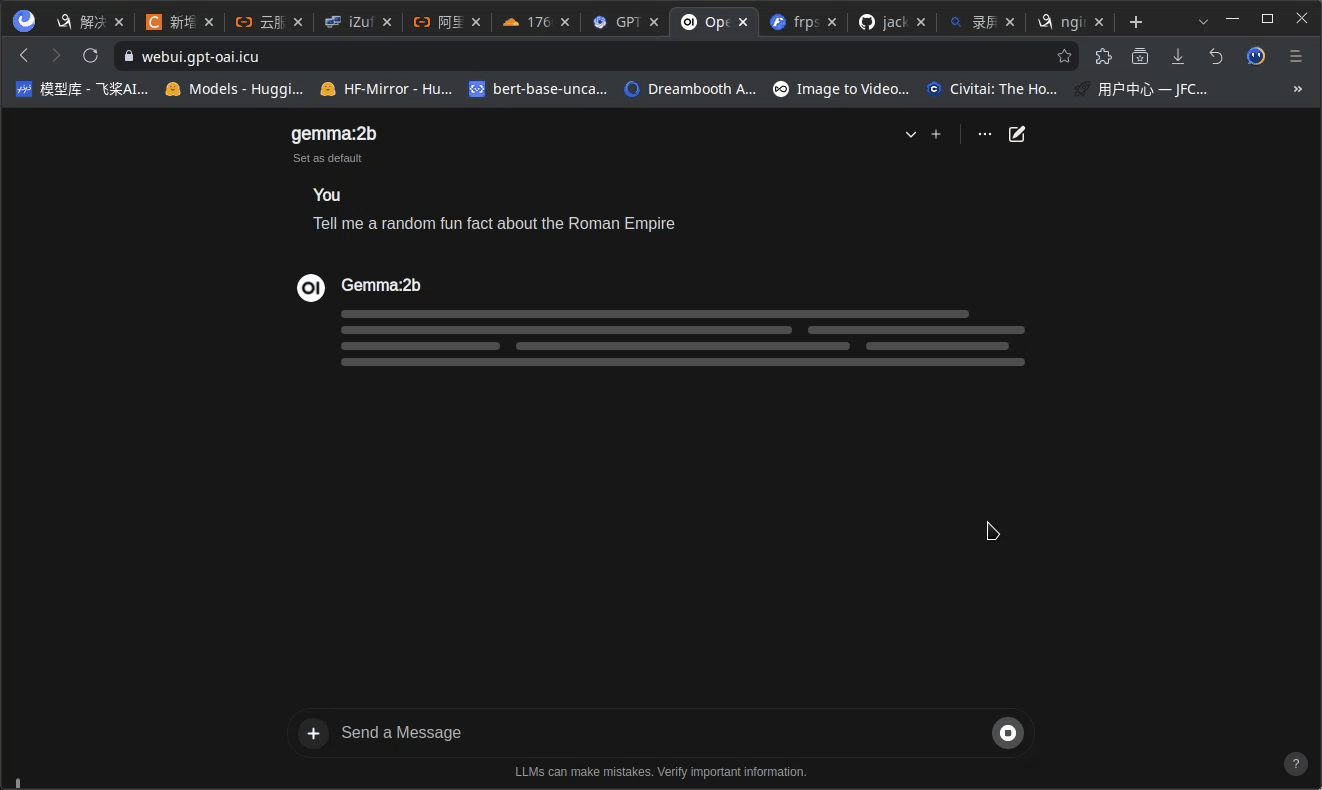Open the browser hamburger menu
The image size is (1322, 790).
pos(1296,56)
